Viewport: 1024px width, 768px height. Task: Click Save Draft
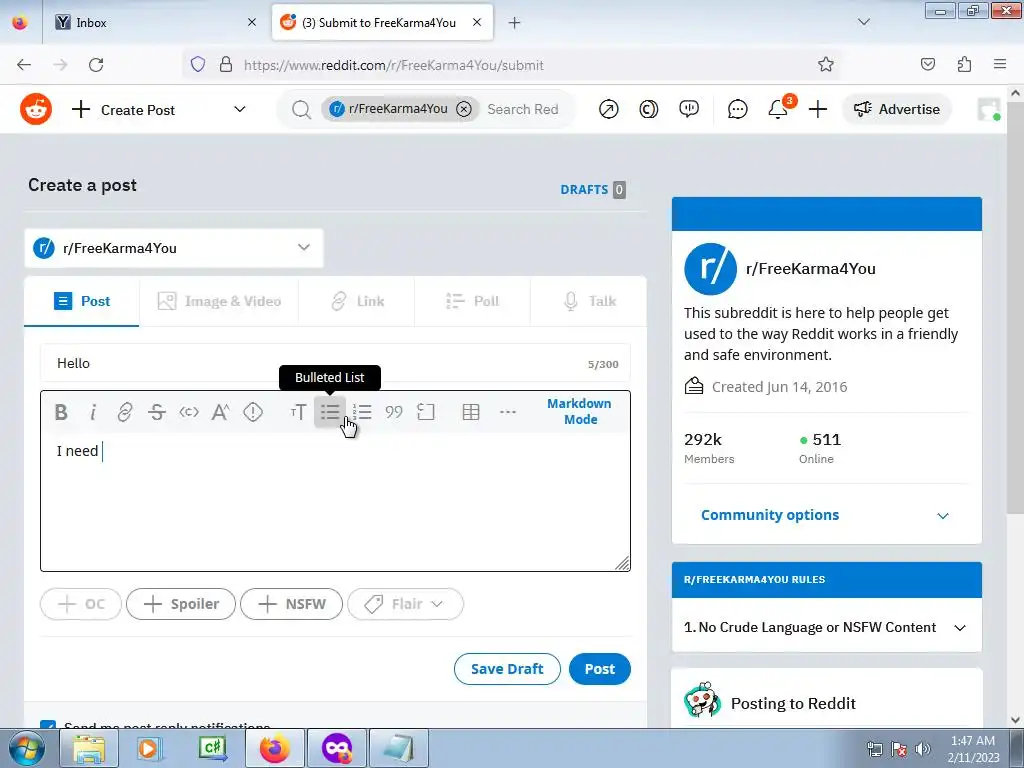[x=507, y=669]
